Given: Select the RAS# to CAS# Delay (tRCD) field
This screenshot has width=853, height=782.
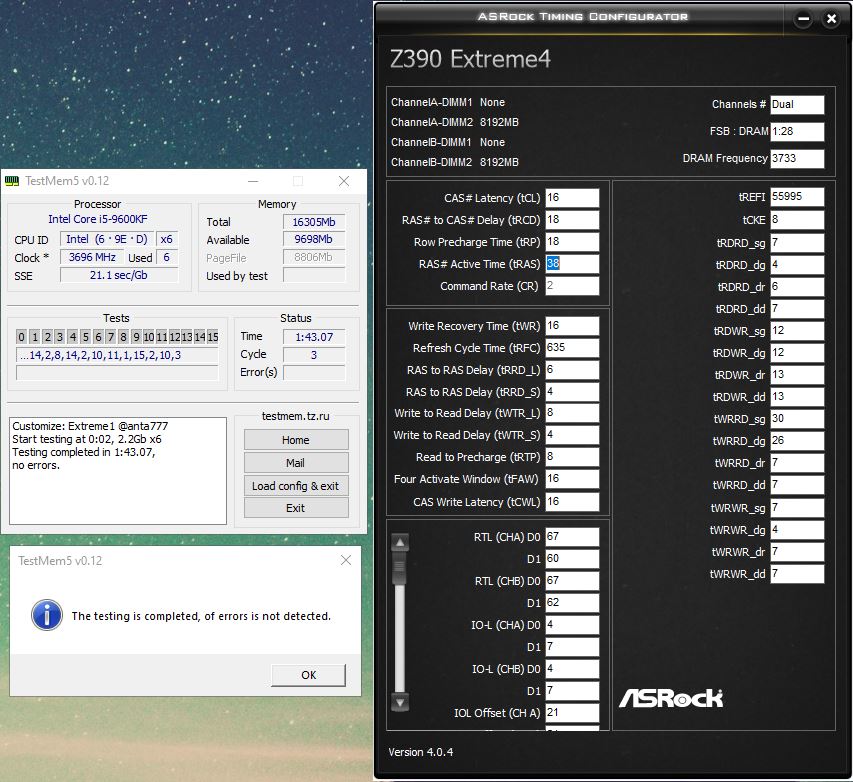Looking at the screenshot, I should [x=572, y=220].
